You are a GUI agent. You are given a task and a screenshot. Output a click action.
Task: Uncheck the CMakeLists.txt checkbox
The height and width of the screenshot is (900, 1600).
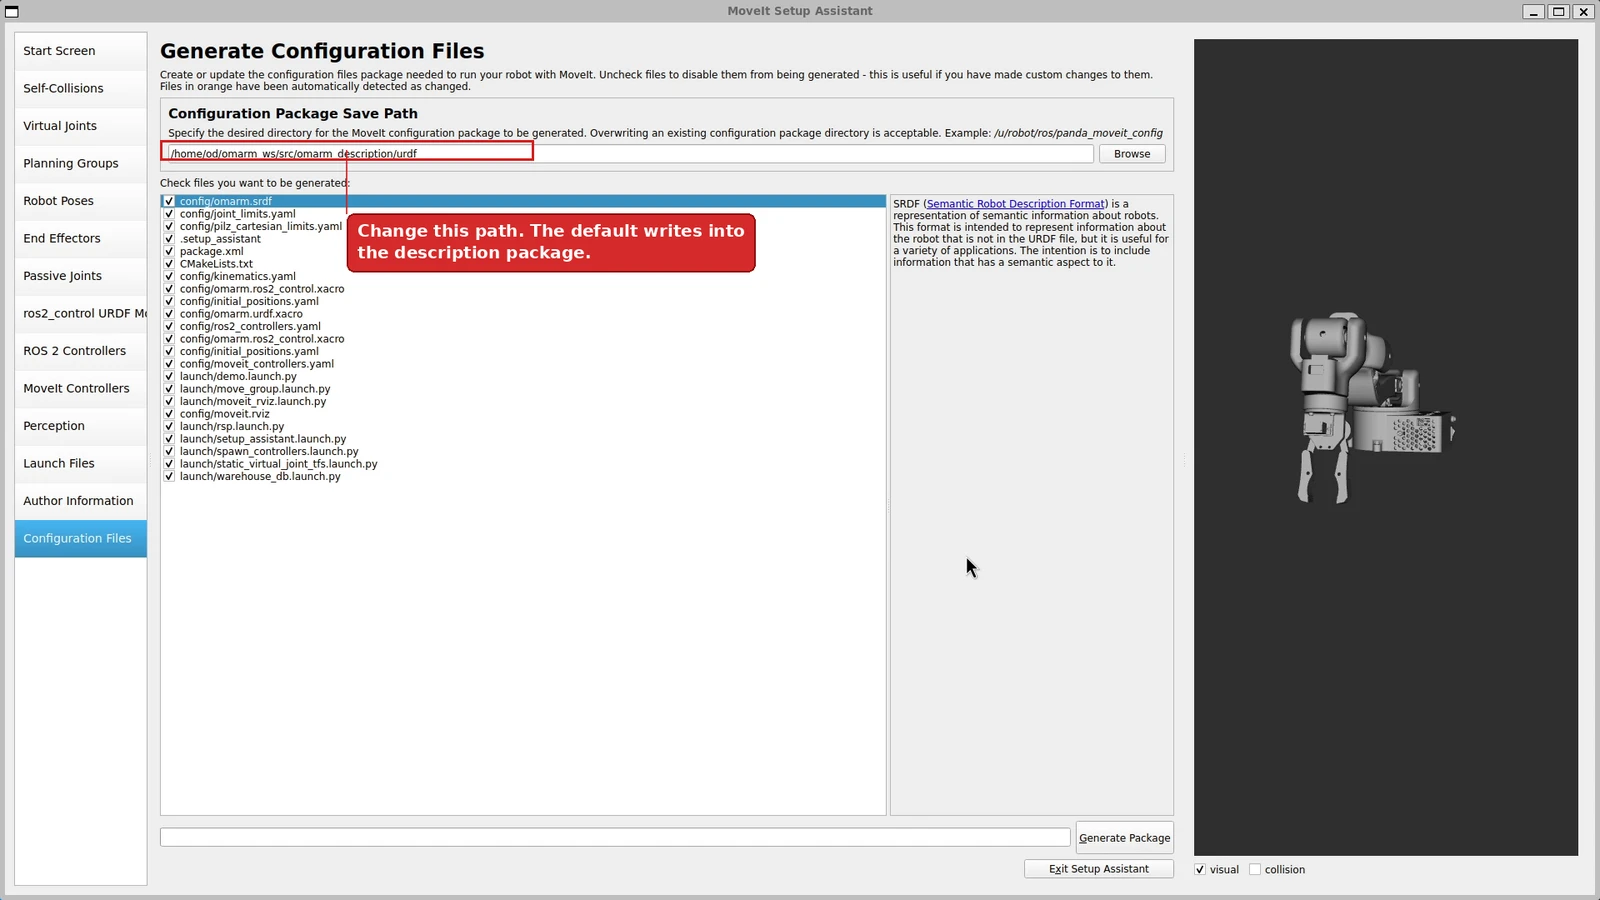pos(169,264)
